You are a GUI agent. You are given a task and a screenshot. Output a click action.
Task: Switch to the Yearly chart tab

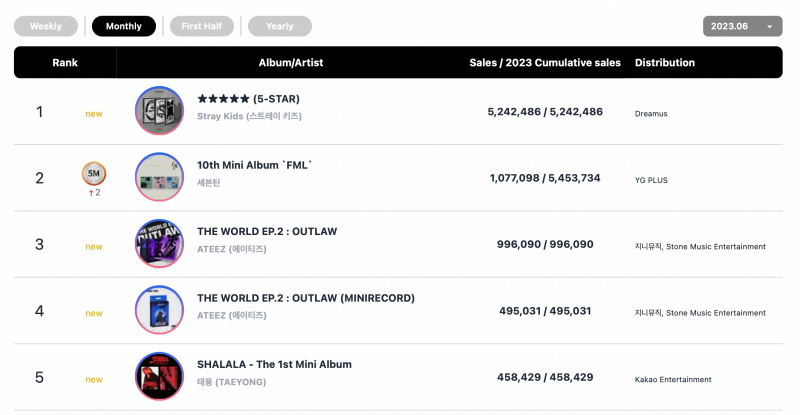(280, 26)
